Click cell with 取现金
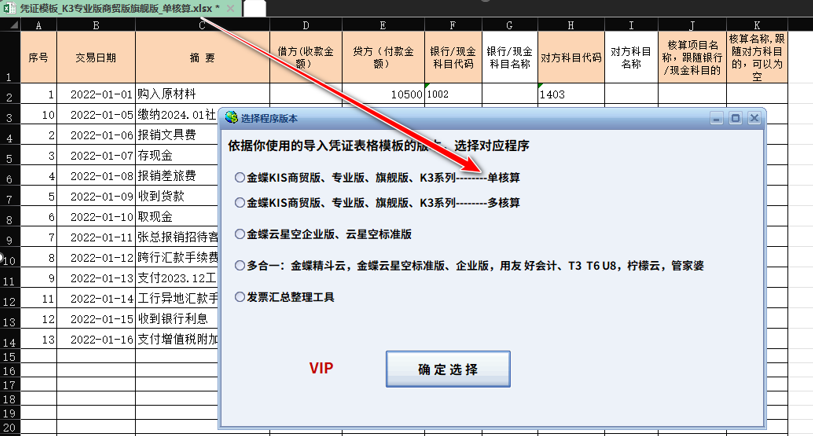 177,217
